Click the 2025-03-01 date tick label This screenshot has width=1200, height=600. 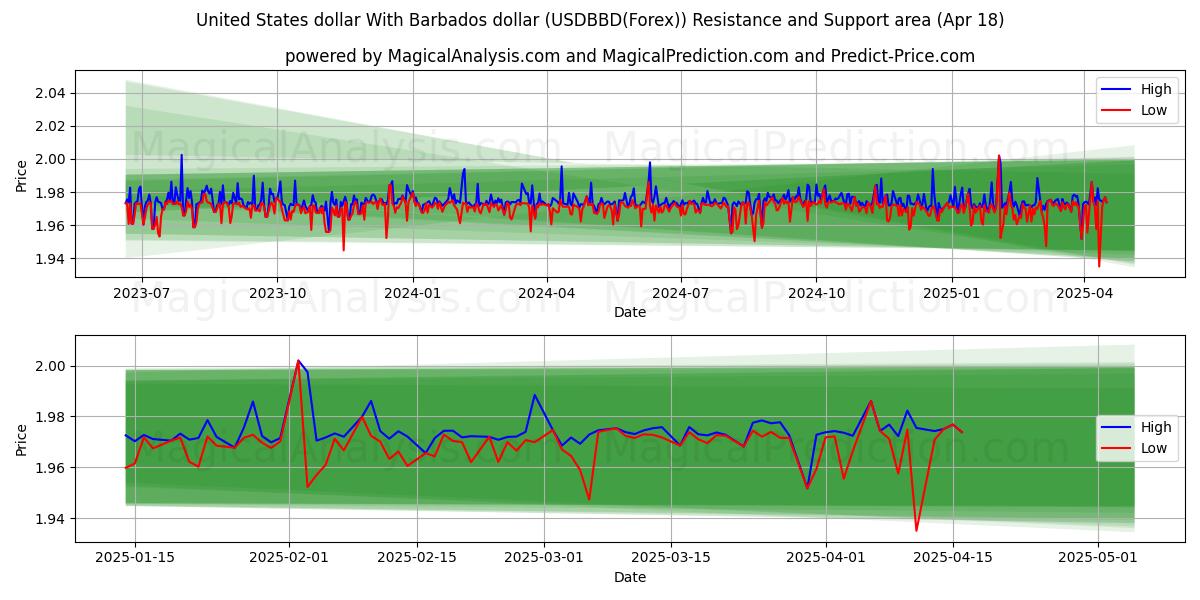pyautogui.click(x=544, y=559)
